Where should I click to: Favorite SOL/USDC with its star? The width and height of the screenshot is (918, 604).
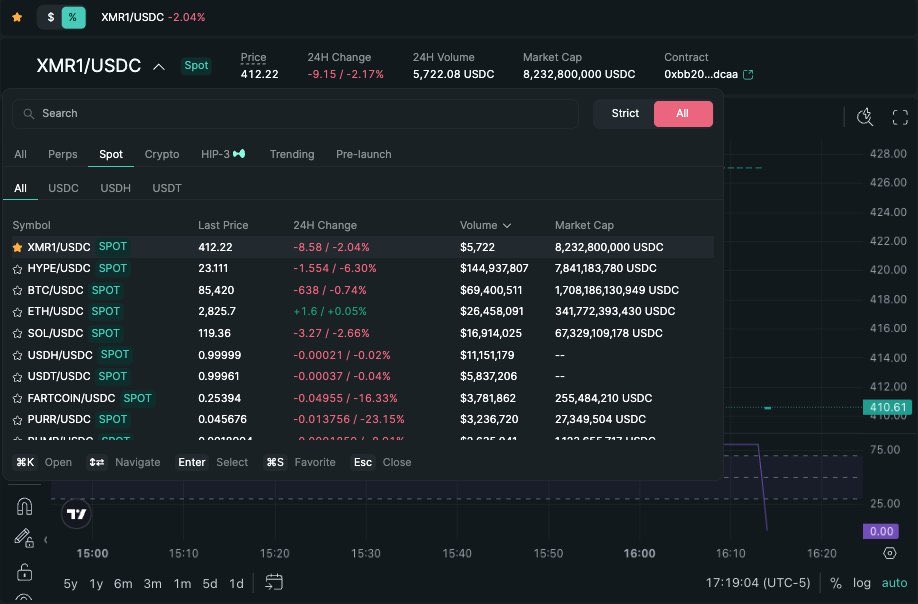[x=18, y=334]
